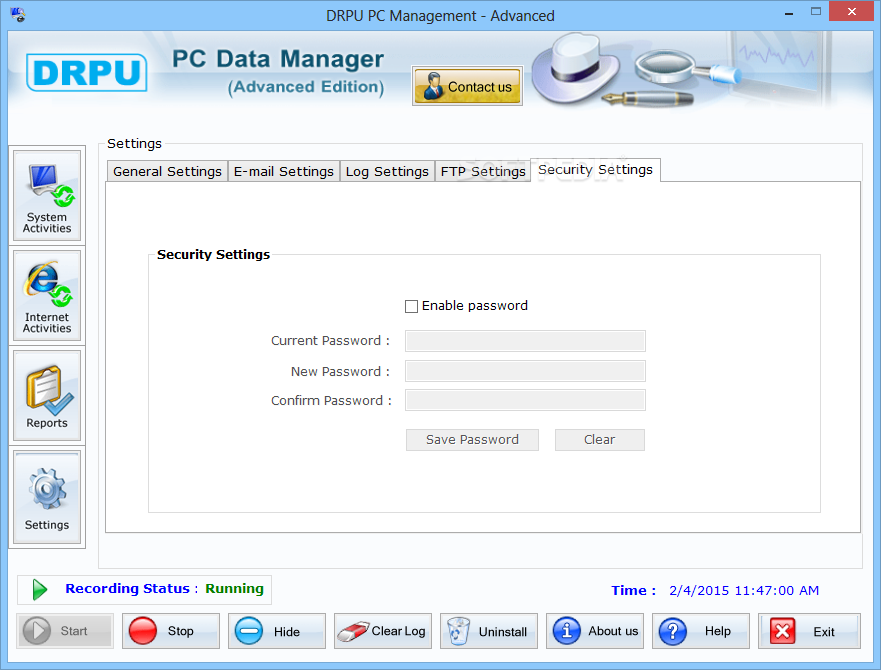Click the green recording status arrow
This screenshot has width=881, height=670.
(39, 590)
